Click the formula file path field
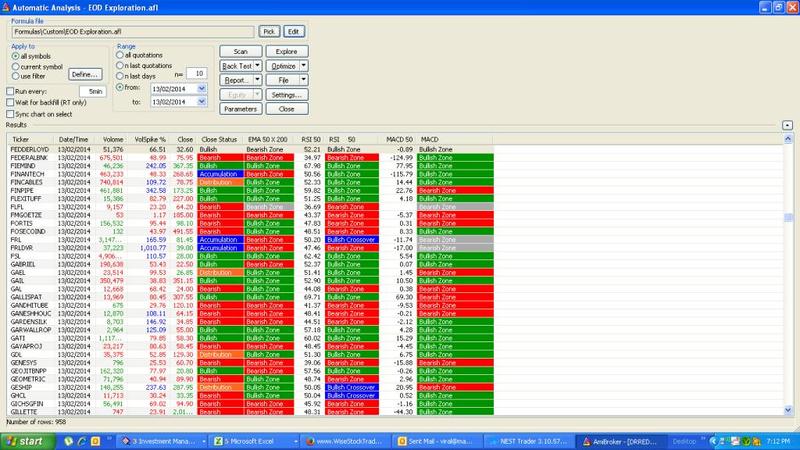The image size is (800, 450). (x=133, y=32)
